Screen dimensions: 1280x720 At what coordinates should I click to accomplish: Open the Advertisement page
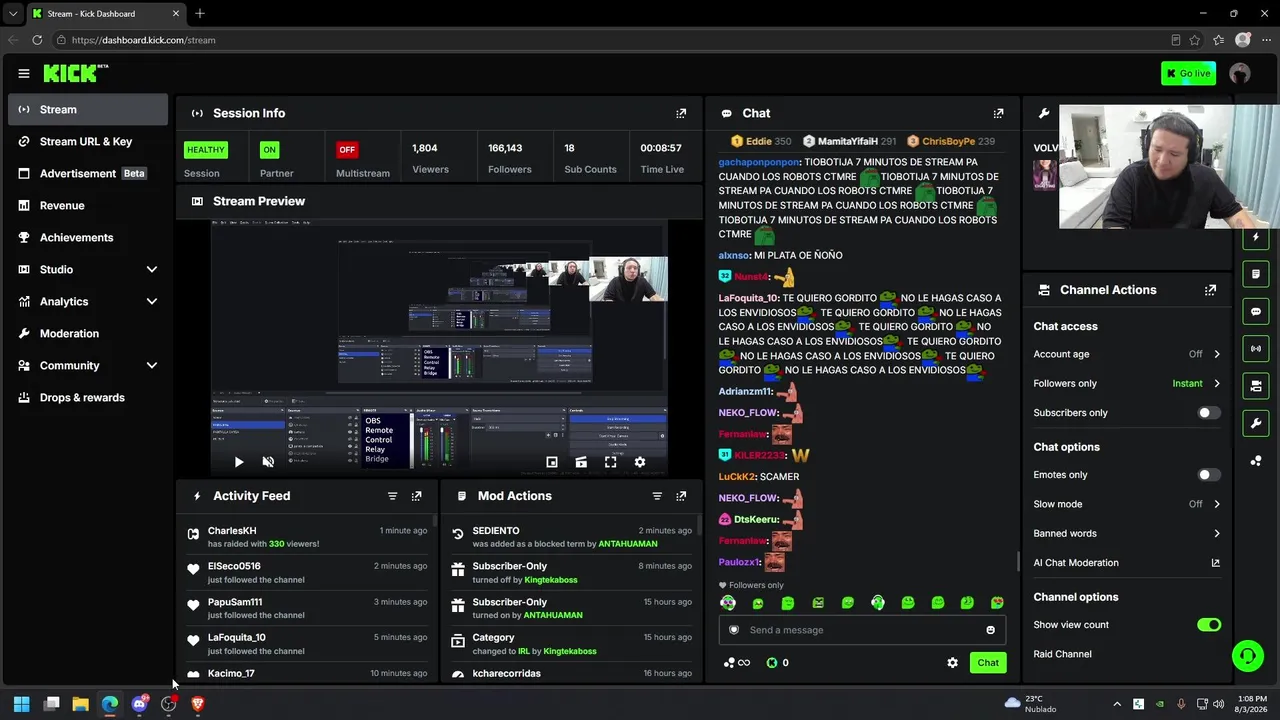88,173
